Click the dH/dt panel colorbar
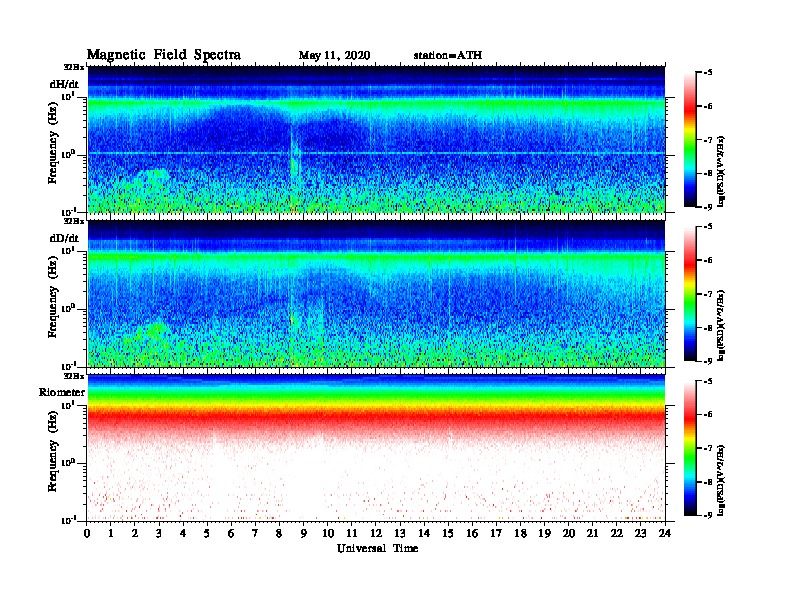The image size is (792, 612). point(690,139)
